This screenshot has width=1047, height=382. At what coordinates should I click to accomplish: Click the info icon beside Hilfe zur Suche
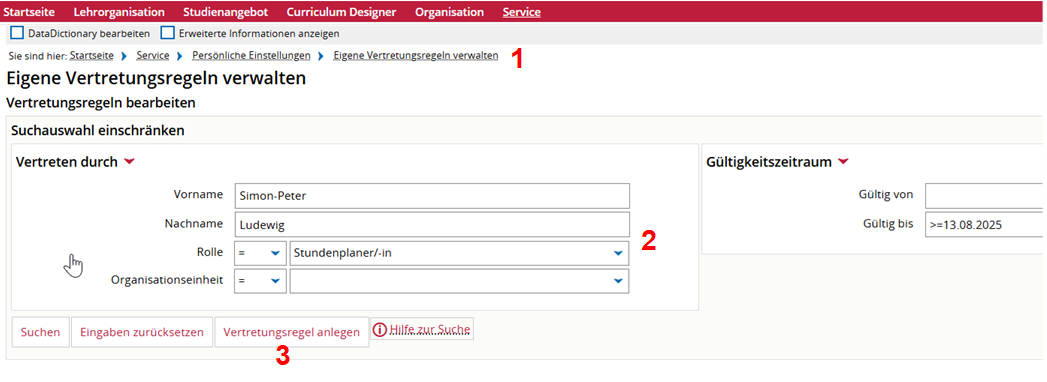pyautogui.click(x=380, y=329)
